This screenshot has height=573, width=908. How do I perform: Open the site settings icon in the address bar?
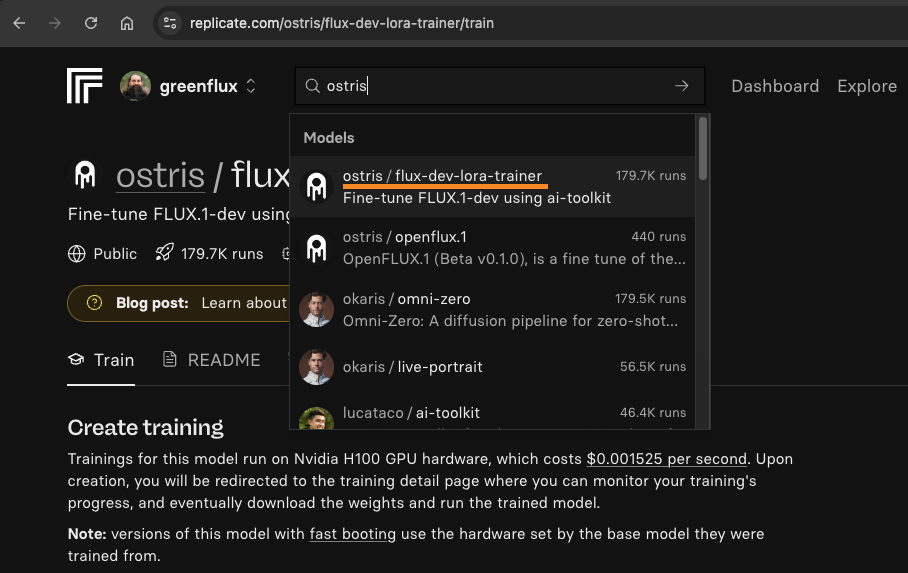170,23
